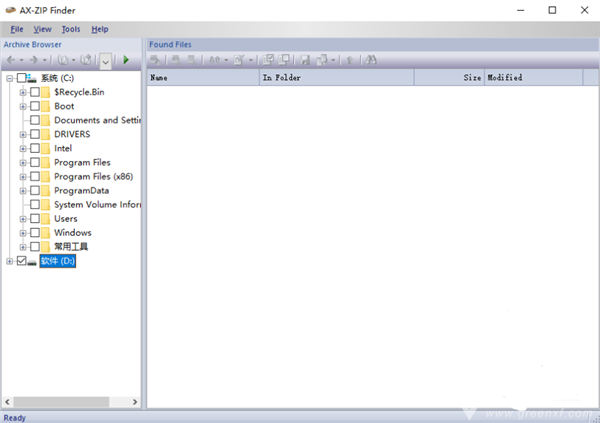Sort results by Modified column header
The height and width of the screenshot is (423, 600).
[540, 77]
